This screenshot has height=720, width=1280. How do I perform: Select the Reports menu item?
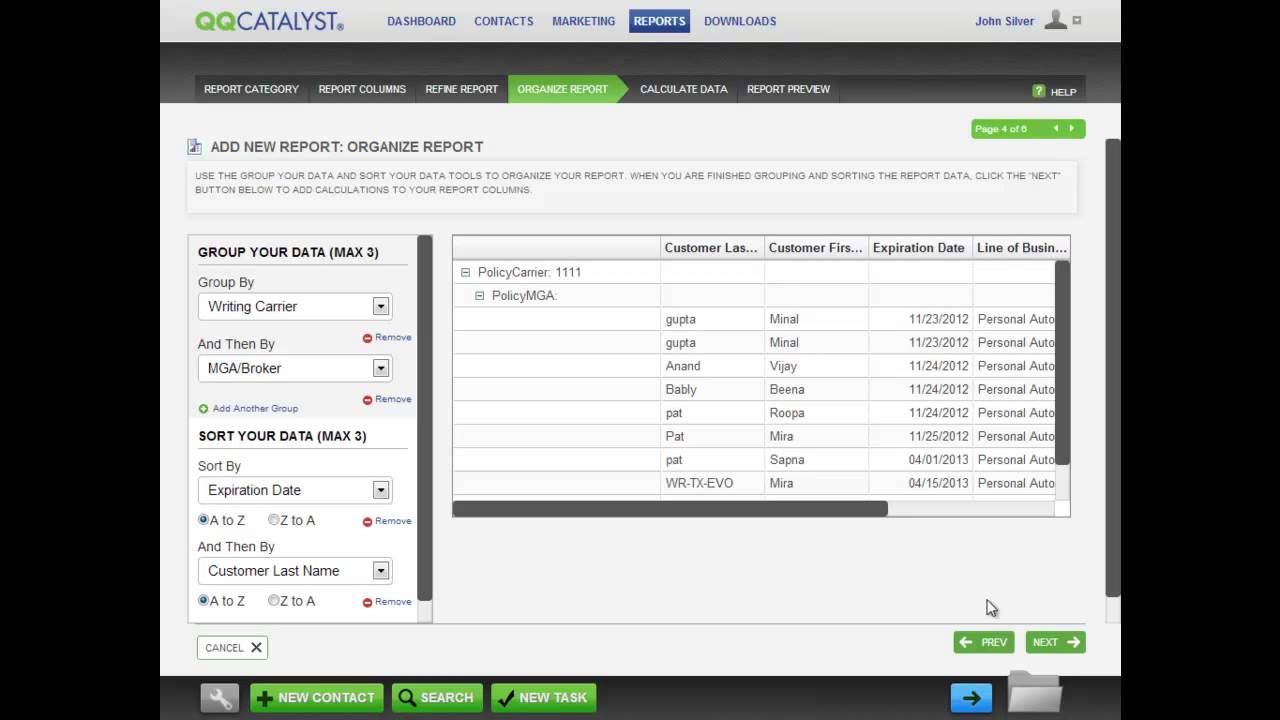point(660,21)
